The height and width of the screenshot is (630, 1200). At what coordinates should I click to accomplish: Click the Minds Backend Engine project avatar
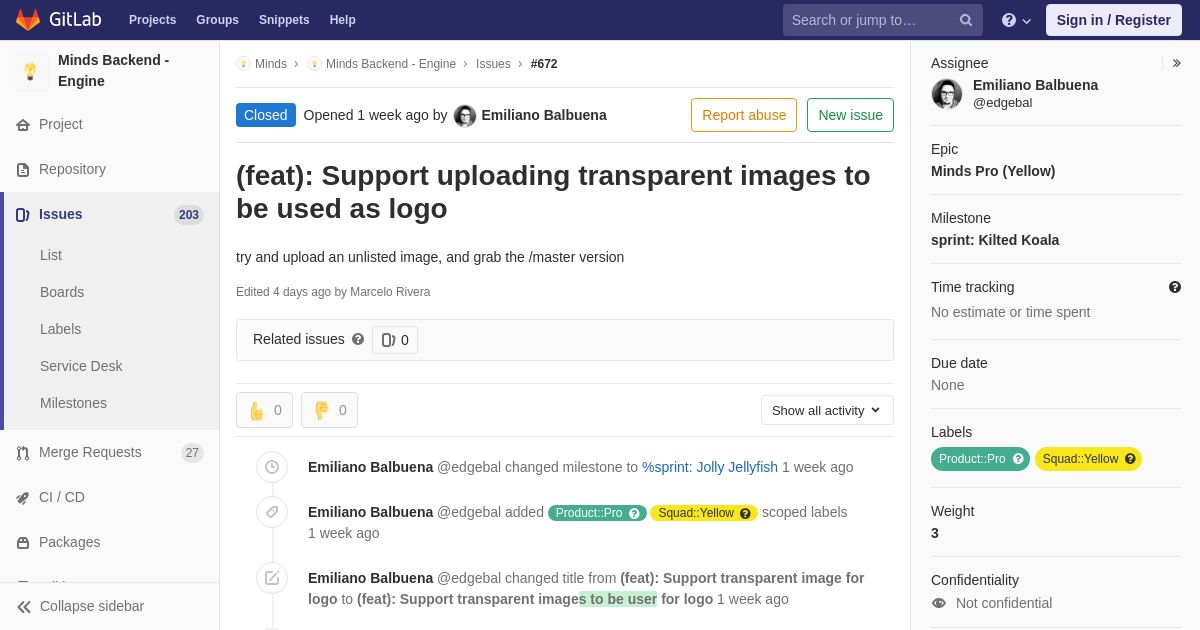click(30, 71)
